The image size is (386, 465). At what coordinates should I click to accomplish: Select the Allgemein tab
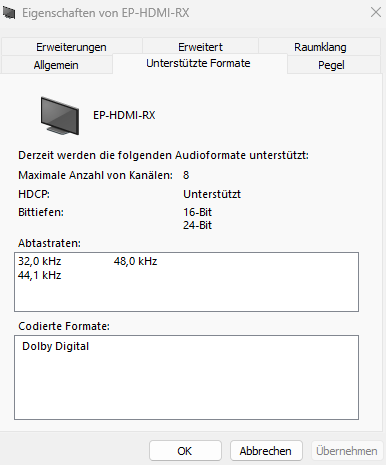pos(56,65)
